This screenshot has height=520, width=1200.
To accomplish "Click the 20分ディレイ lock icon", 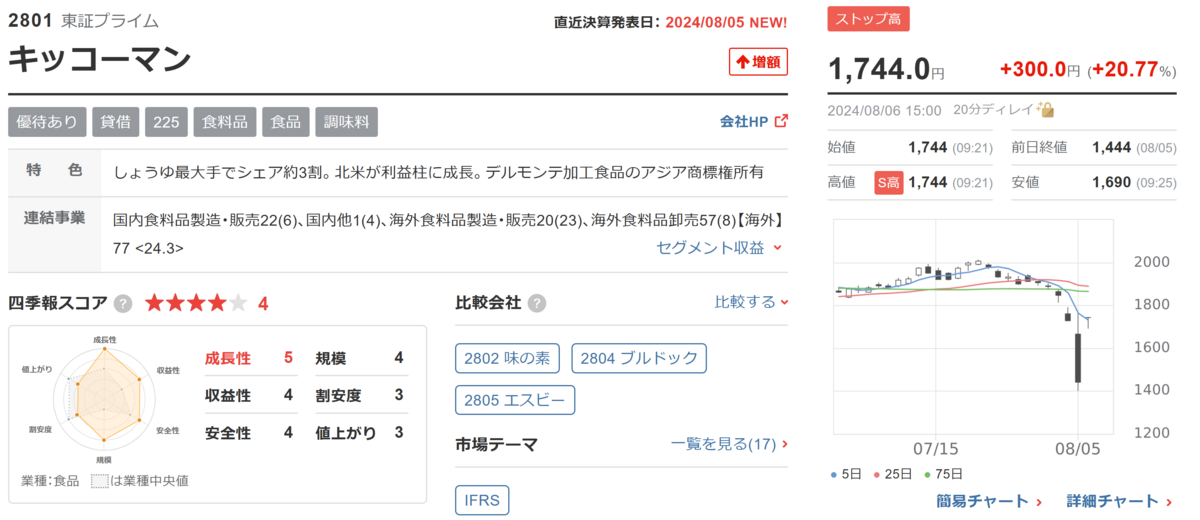I will coord(1047,110).
